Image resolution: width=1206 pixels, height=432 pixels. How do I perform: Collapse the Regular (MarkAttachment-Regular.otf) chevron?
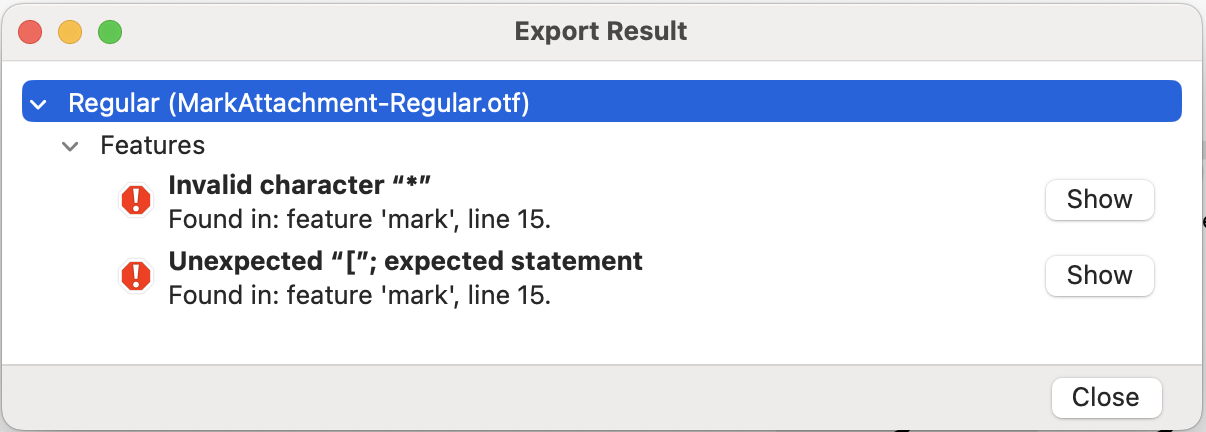click(38, 104)
